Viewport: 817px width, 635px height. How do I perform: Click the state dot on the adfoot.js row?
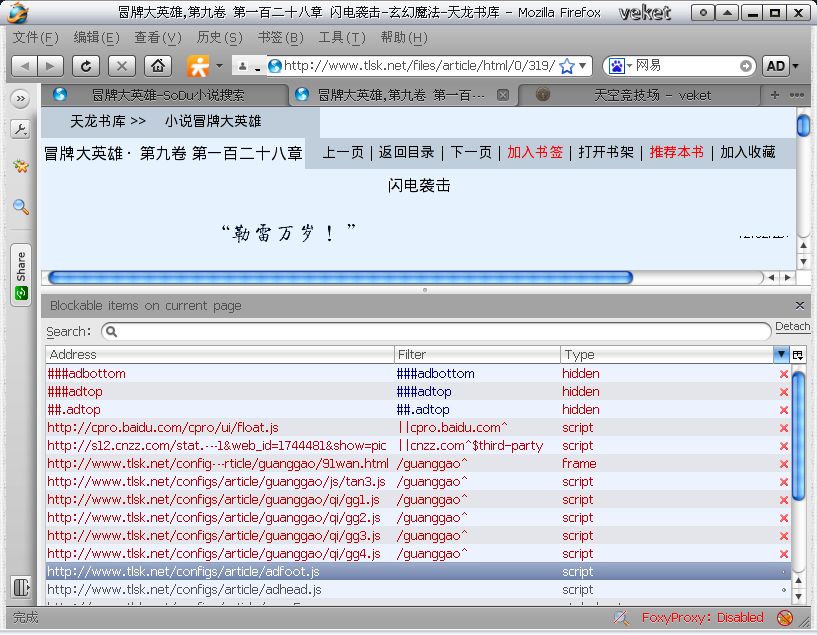coord(784,572)
